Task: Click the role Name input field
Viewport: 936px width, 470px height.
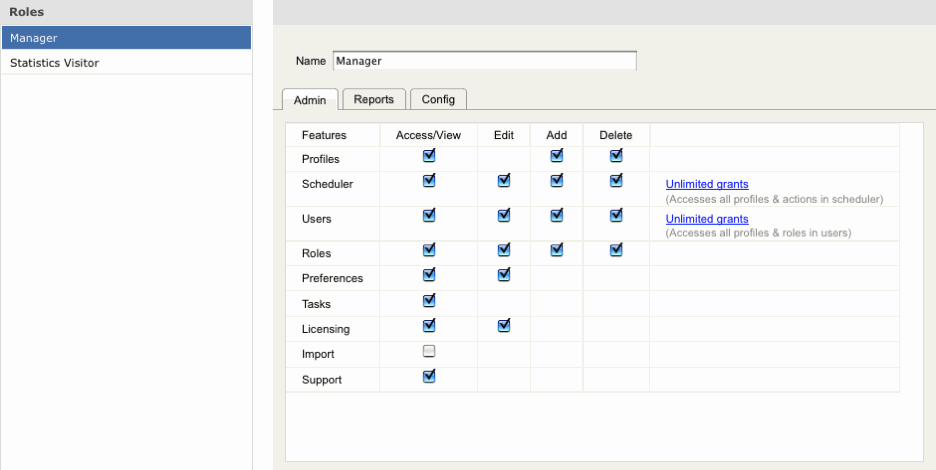Action: pos(484,61)
